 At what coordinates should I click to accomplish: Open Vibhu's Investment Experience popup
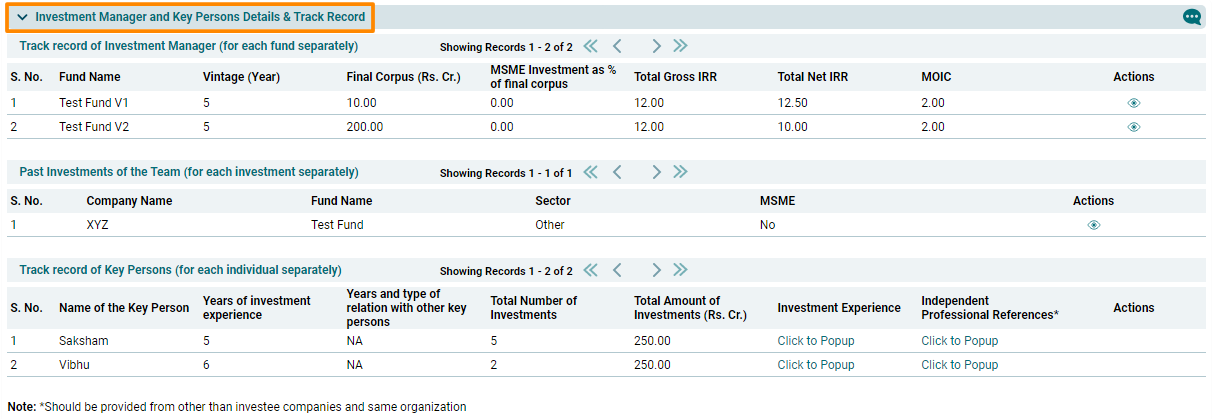[815, 365]
